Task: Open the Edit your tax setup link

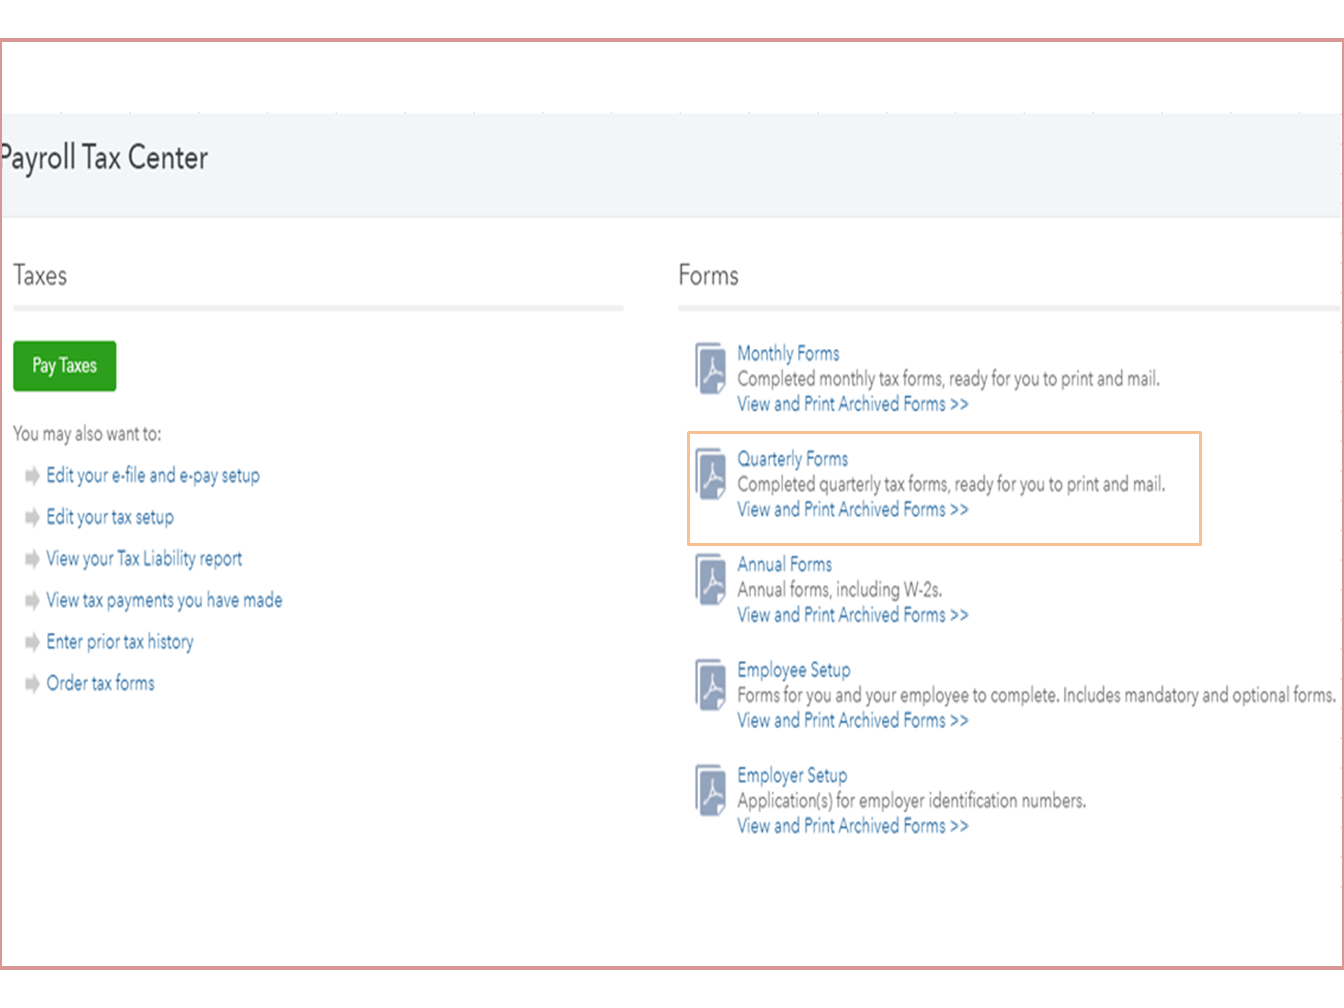Action: click(110, 517)
